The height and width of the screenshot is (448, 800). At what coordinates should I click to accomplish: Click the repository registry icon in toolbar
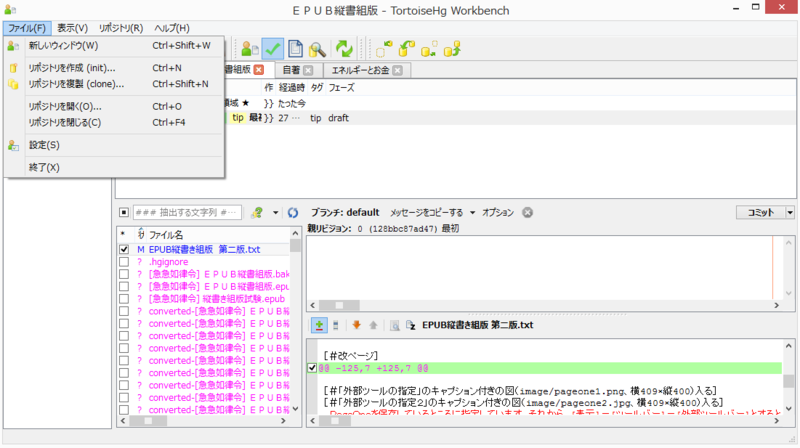point(249,49)
